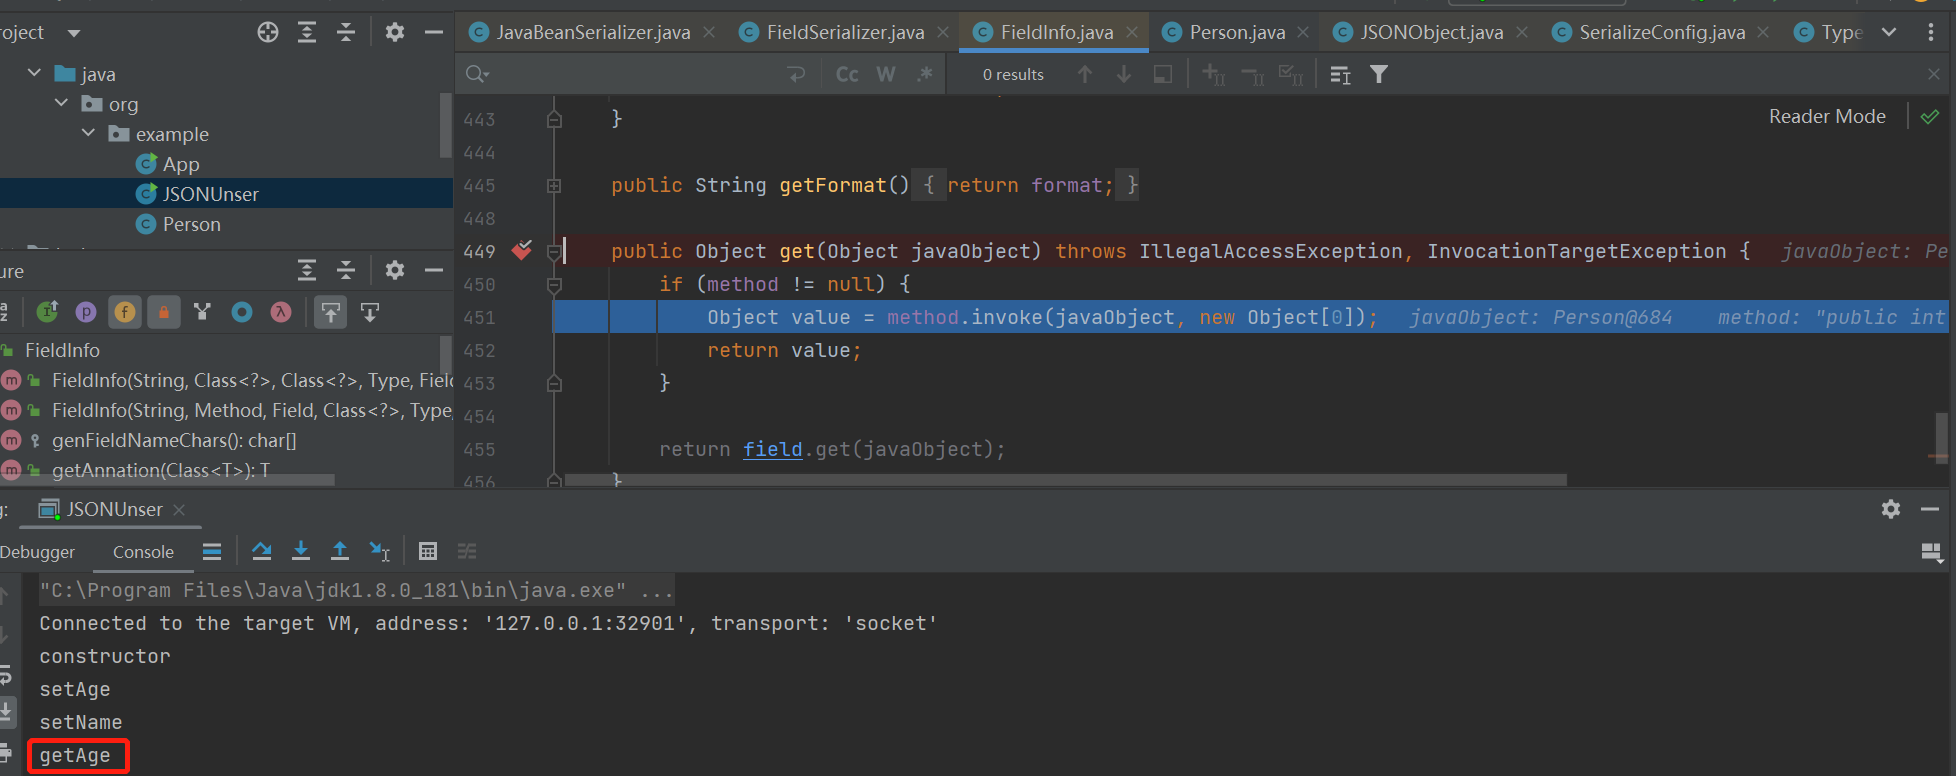
Task: Open the hidden editor tabs dropdown
Action: click(x=1889, y=32)
